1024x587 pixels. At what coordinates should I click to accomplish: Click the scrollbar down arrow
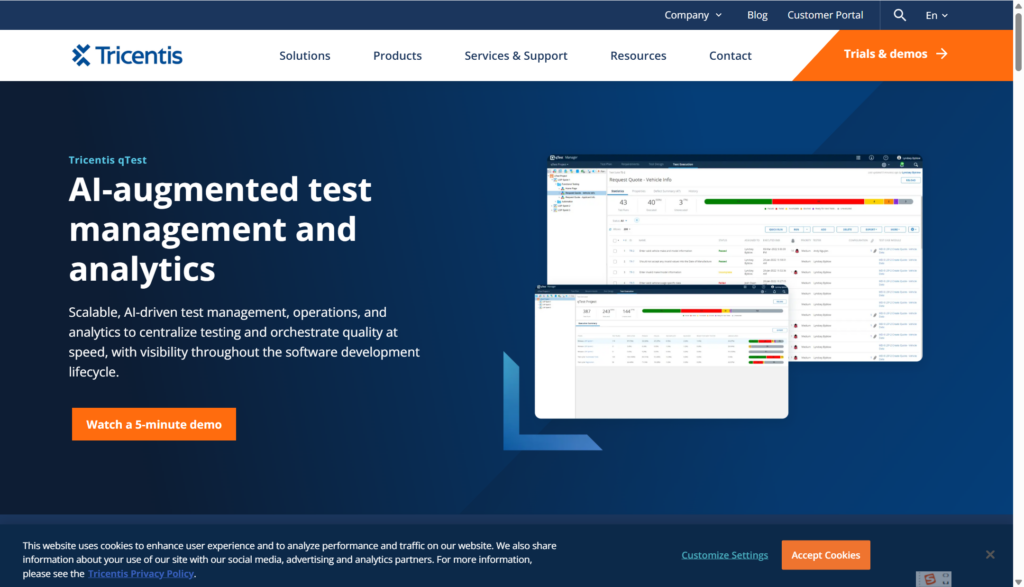[1018, 580]
